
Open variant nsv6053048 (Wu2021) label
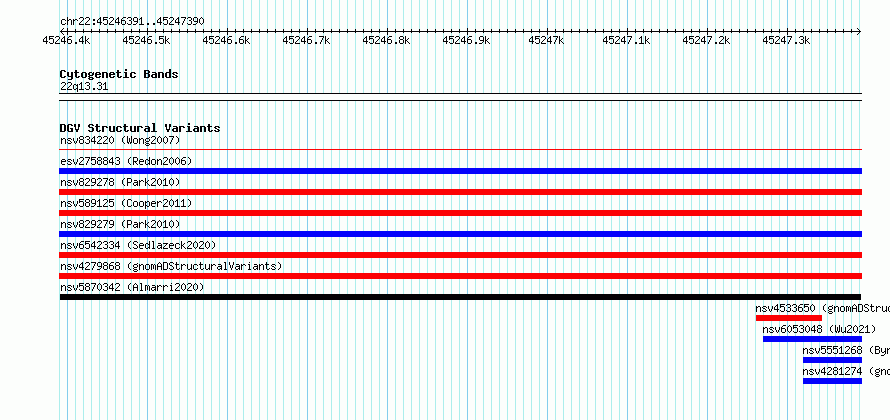(x=819, y=329)
